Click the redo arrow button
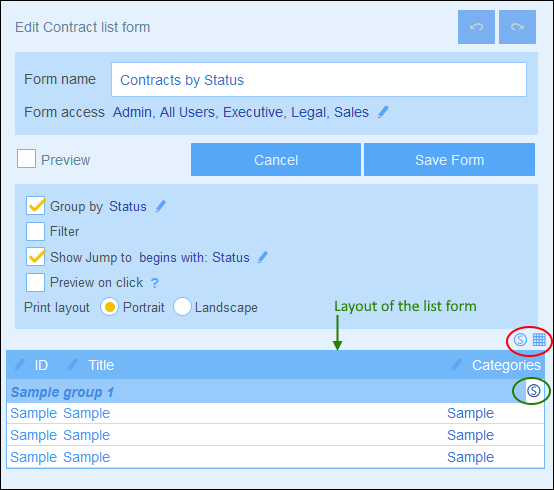The image size is (554, 490). [x=517, y=27]
